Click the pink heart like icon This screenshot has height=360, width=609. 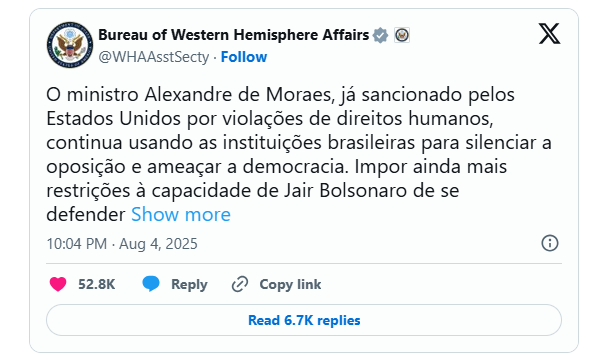(x=58, y=284)
